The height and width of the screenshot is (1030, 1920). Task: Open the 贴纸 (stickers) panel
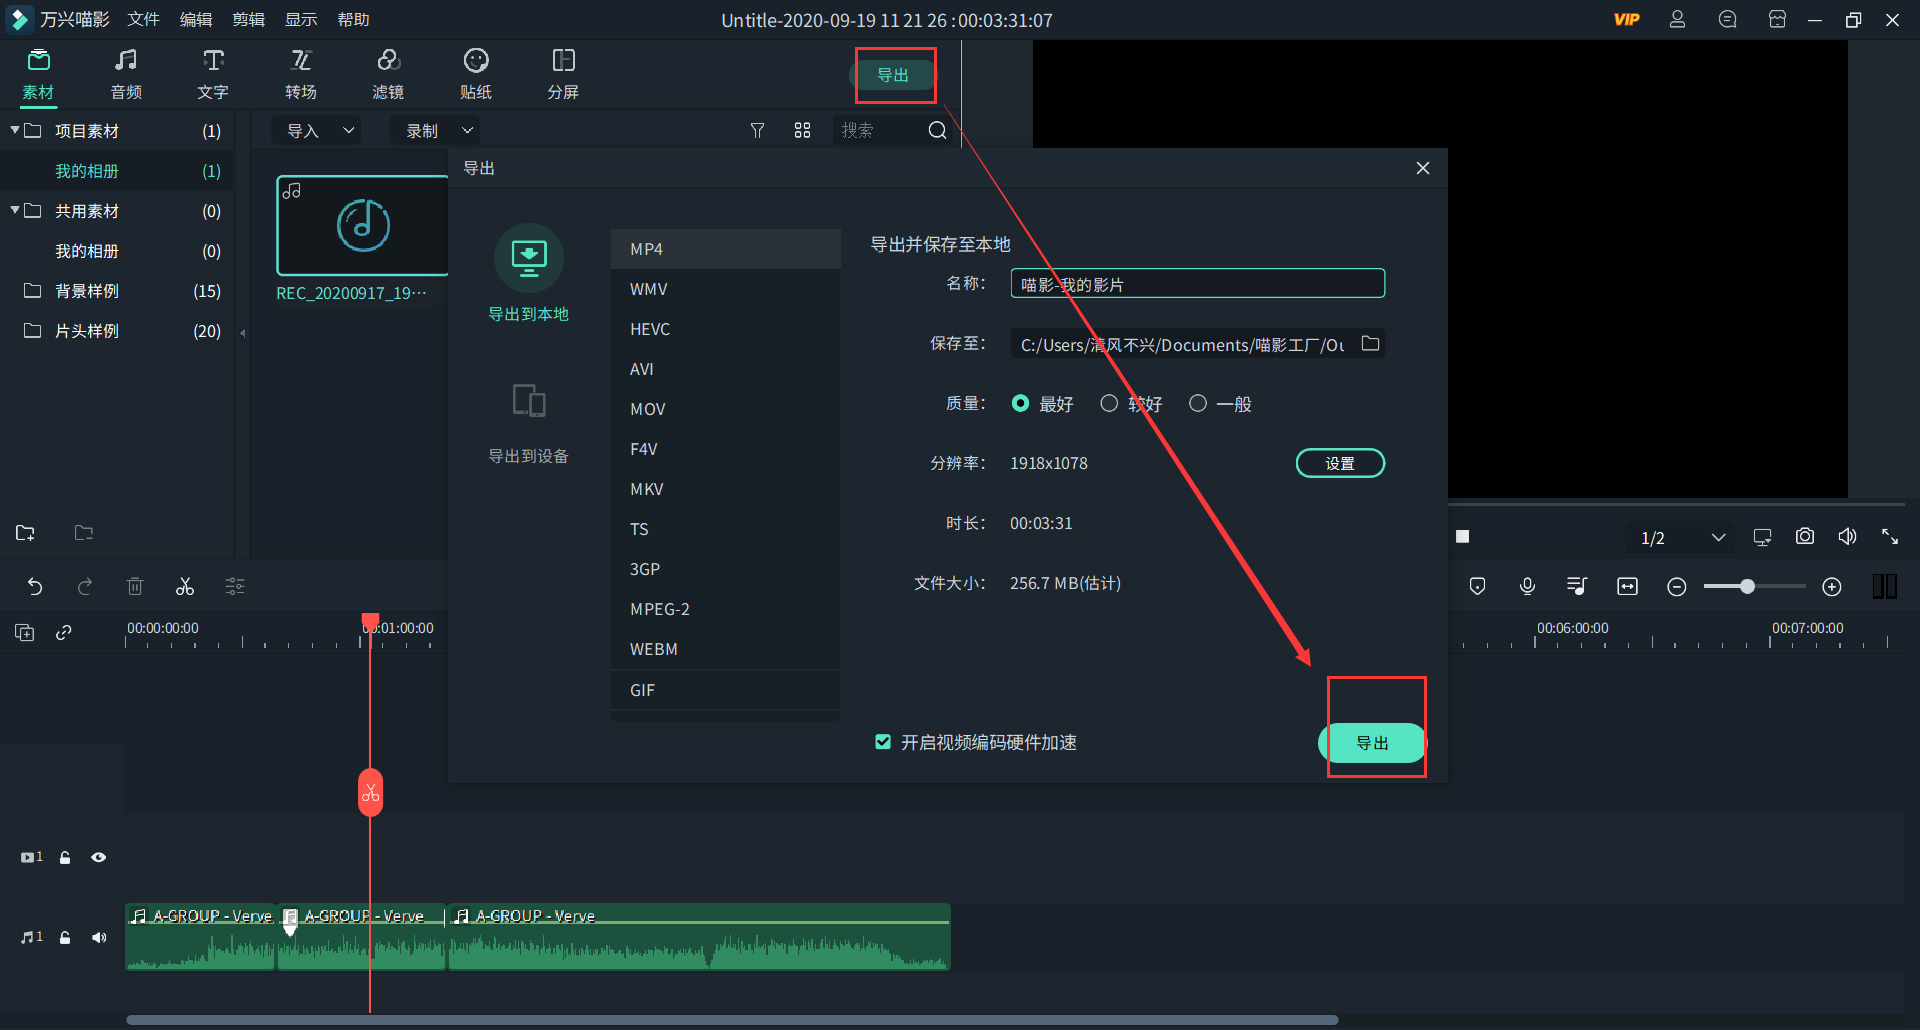click(475, 72)
